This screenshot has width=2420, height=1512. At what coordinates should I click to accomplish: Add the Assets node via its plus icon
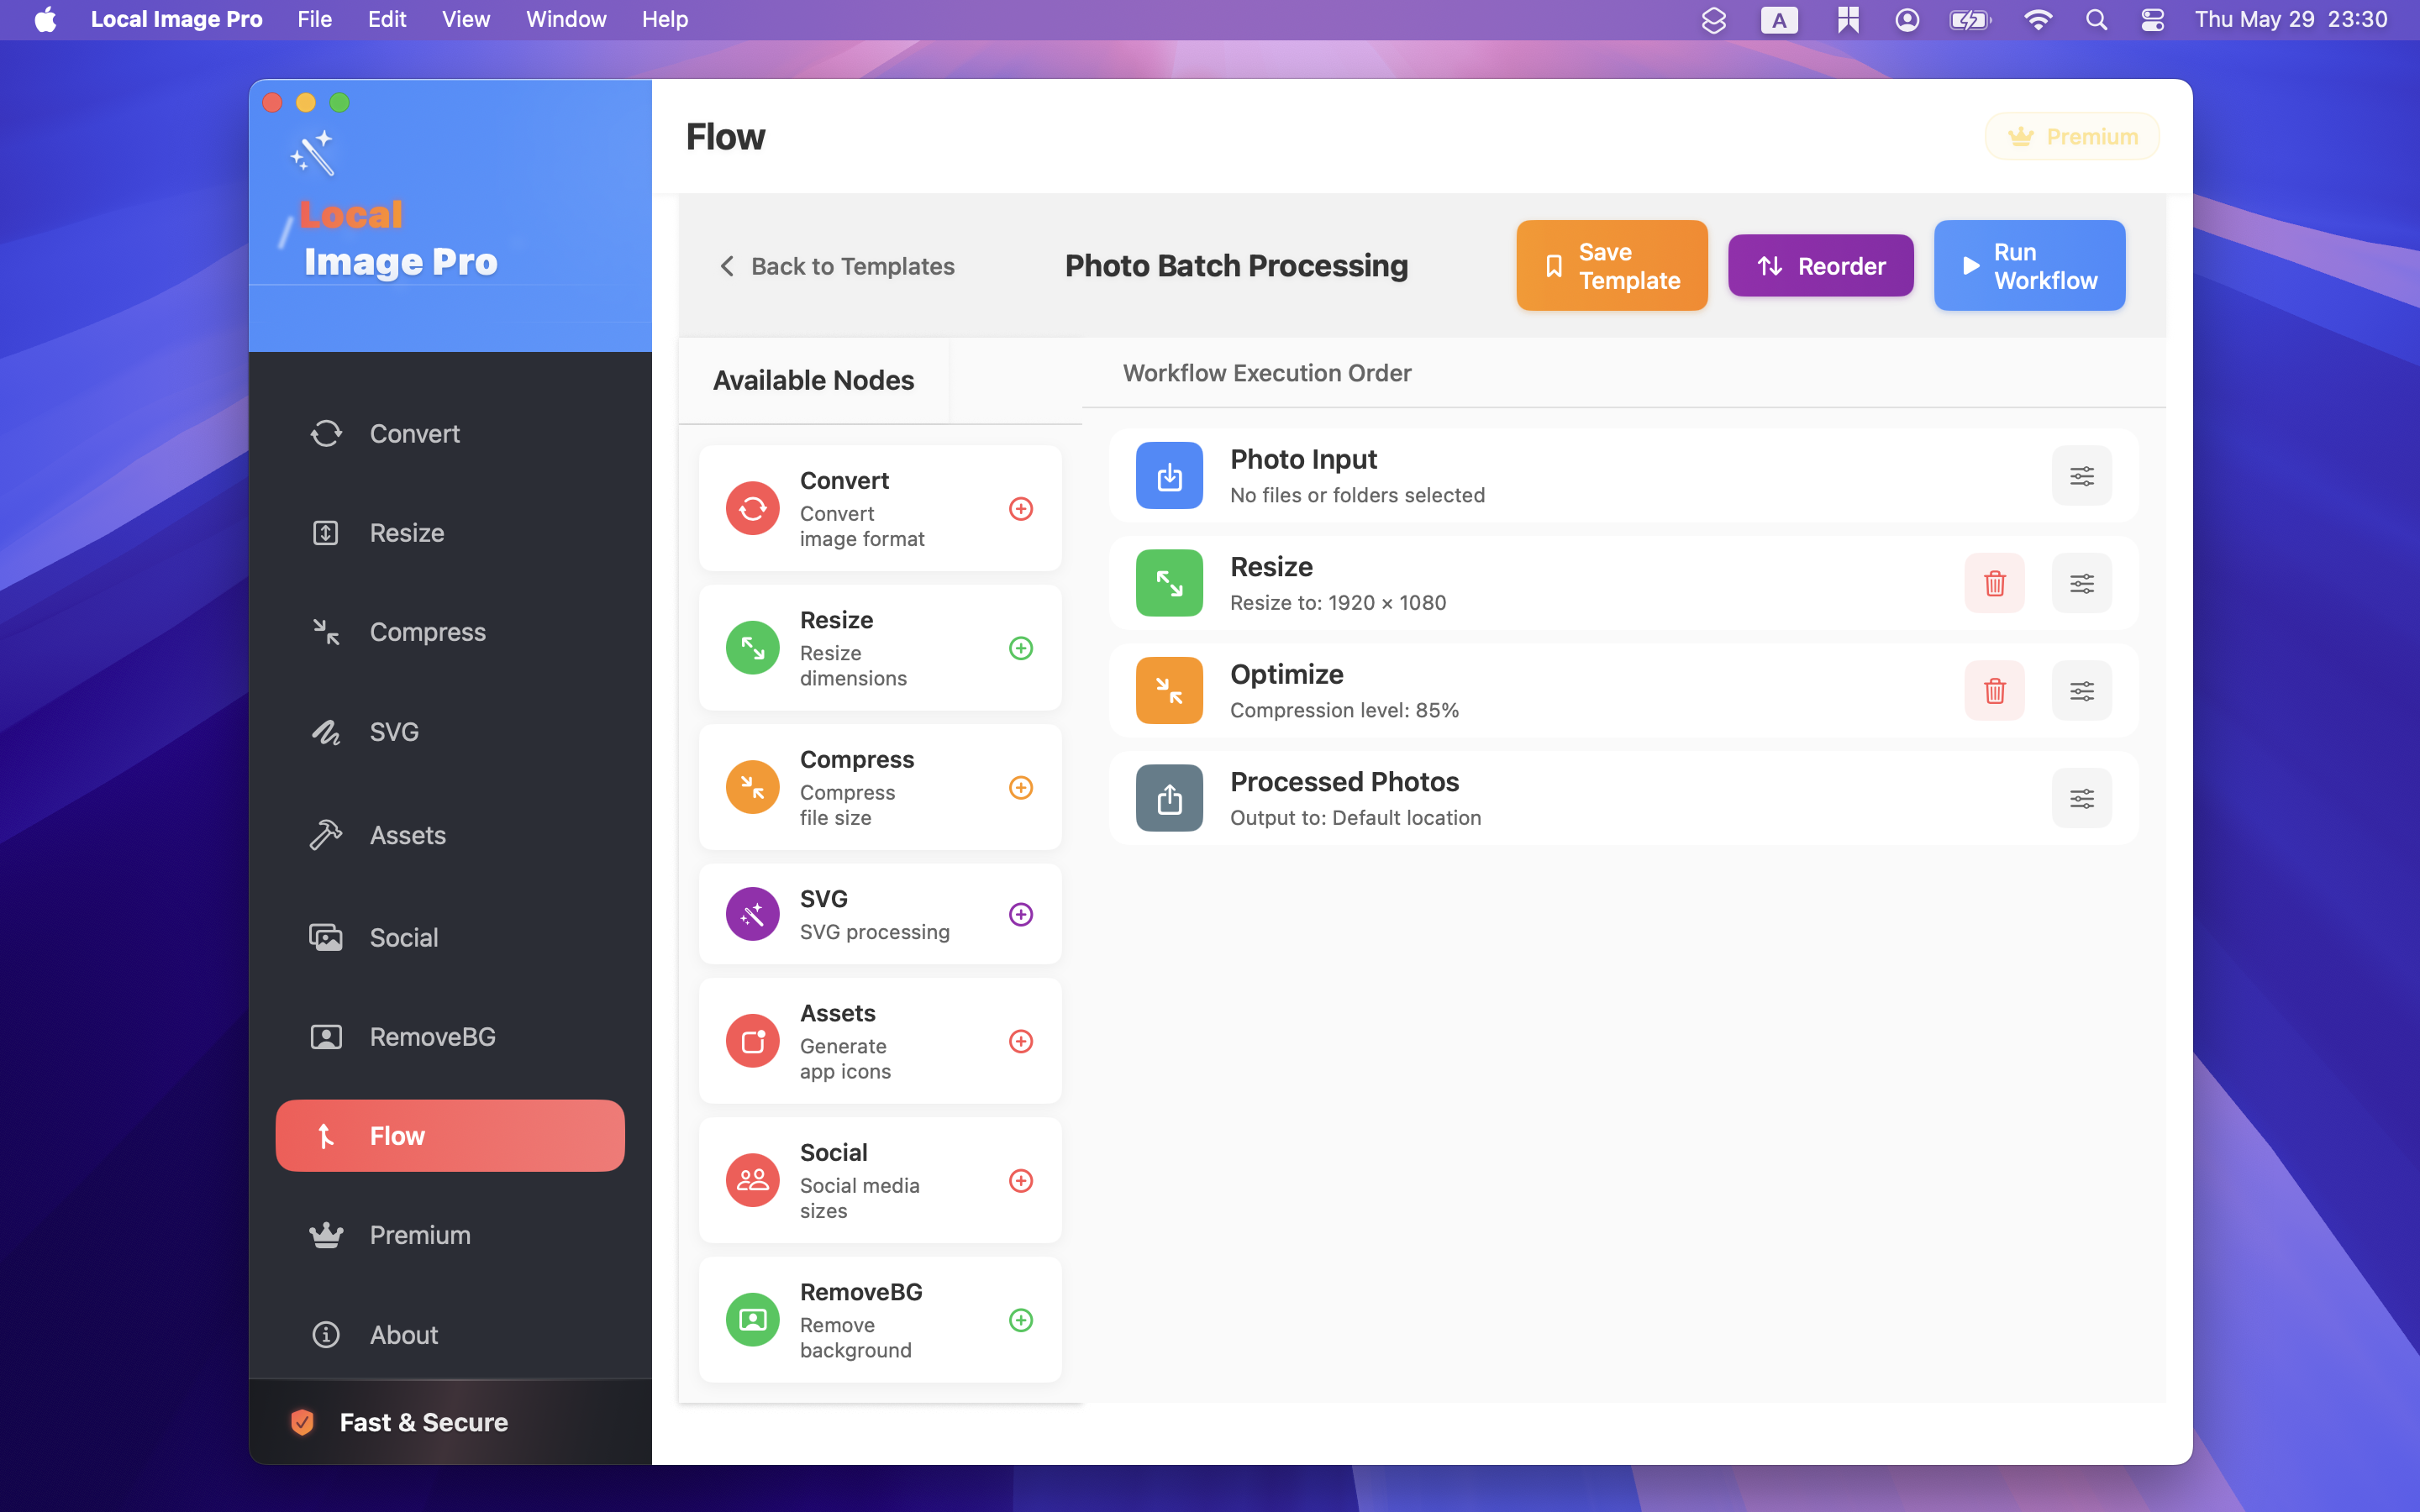1020,1041
